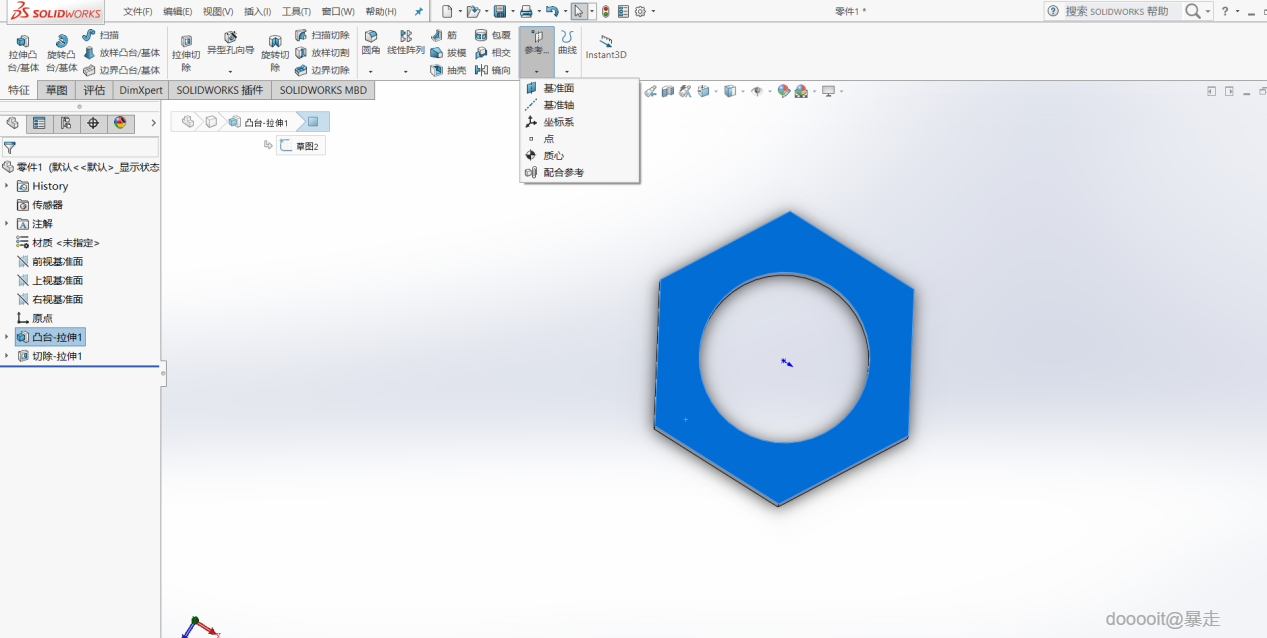Select 前视基准面 in feature tree
1267x638 pixels.
click(50, 262)
